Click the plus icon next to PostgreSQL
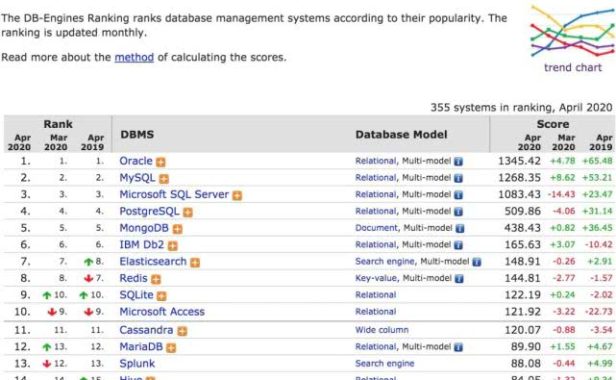 click(x=188, y=212)
